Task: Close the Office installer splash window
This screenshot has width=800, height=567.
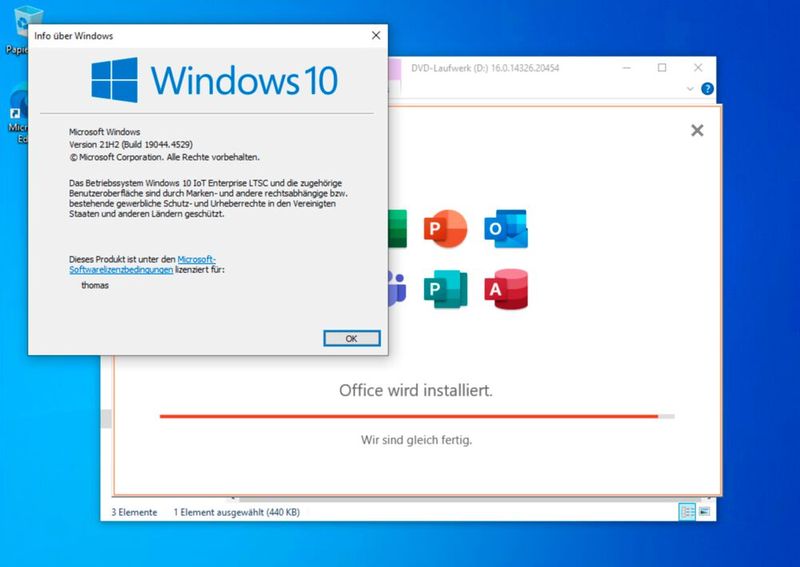Action: pyautogui.click(x=697, y=131)
